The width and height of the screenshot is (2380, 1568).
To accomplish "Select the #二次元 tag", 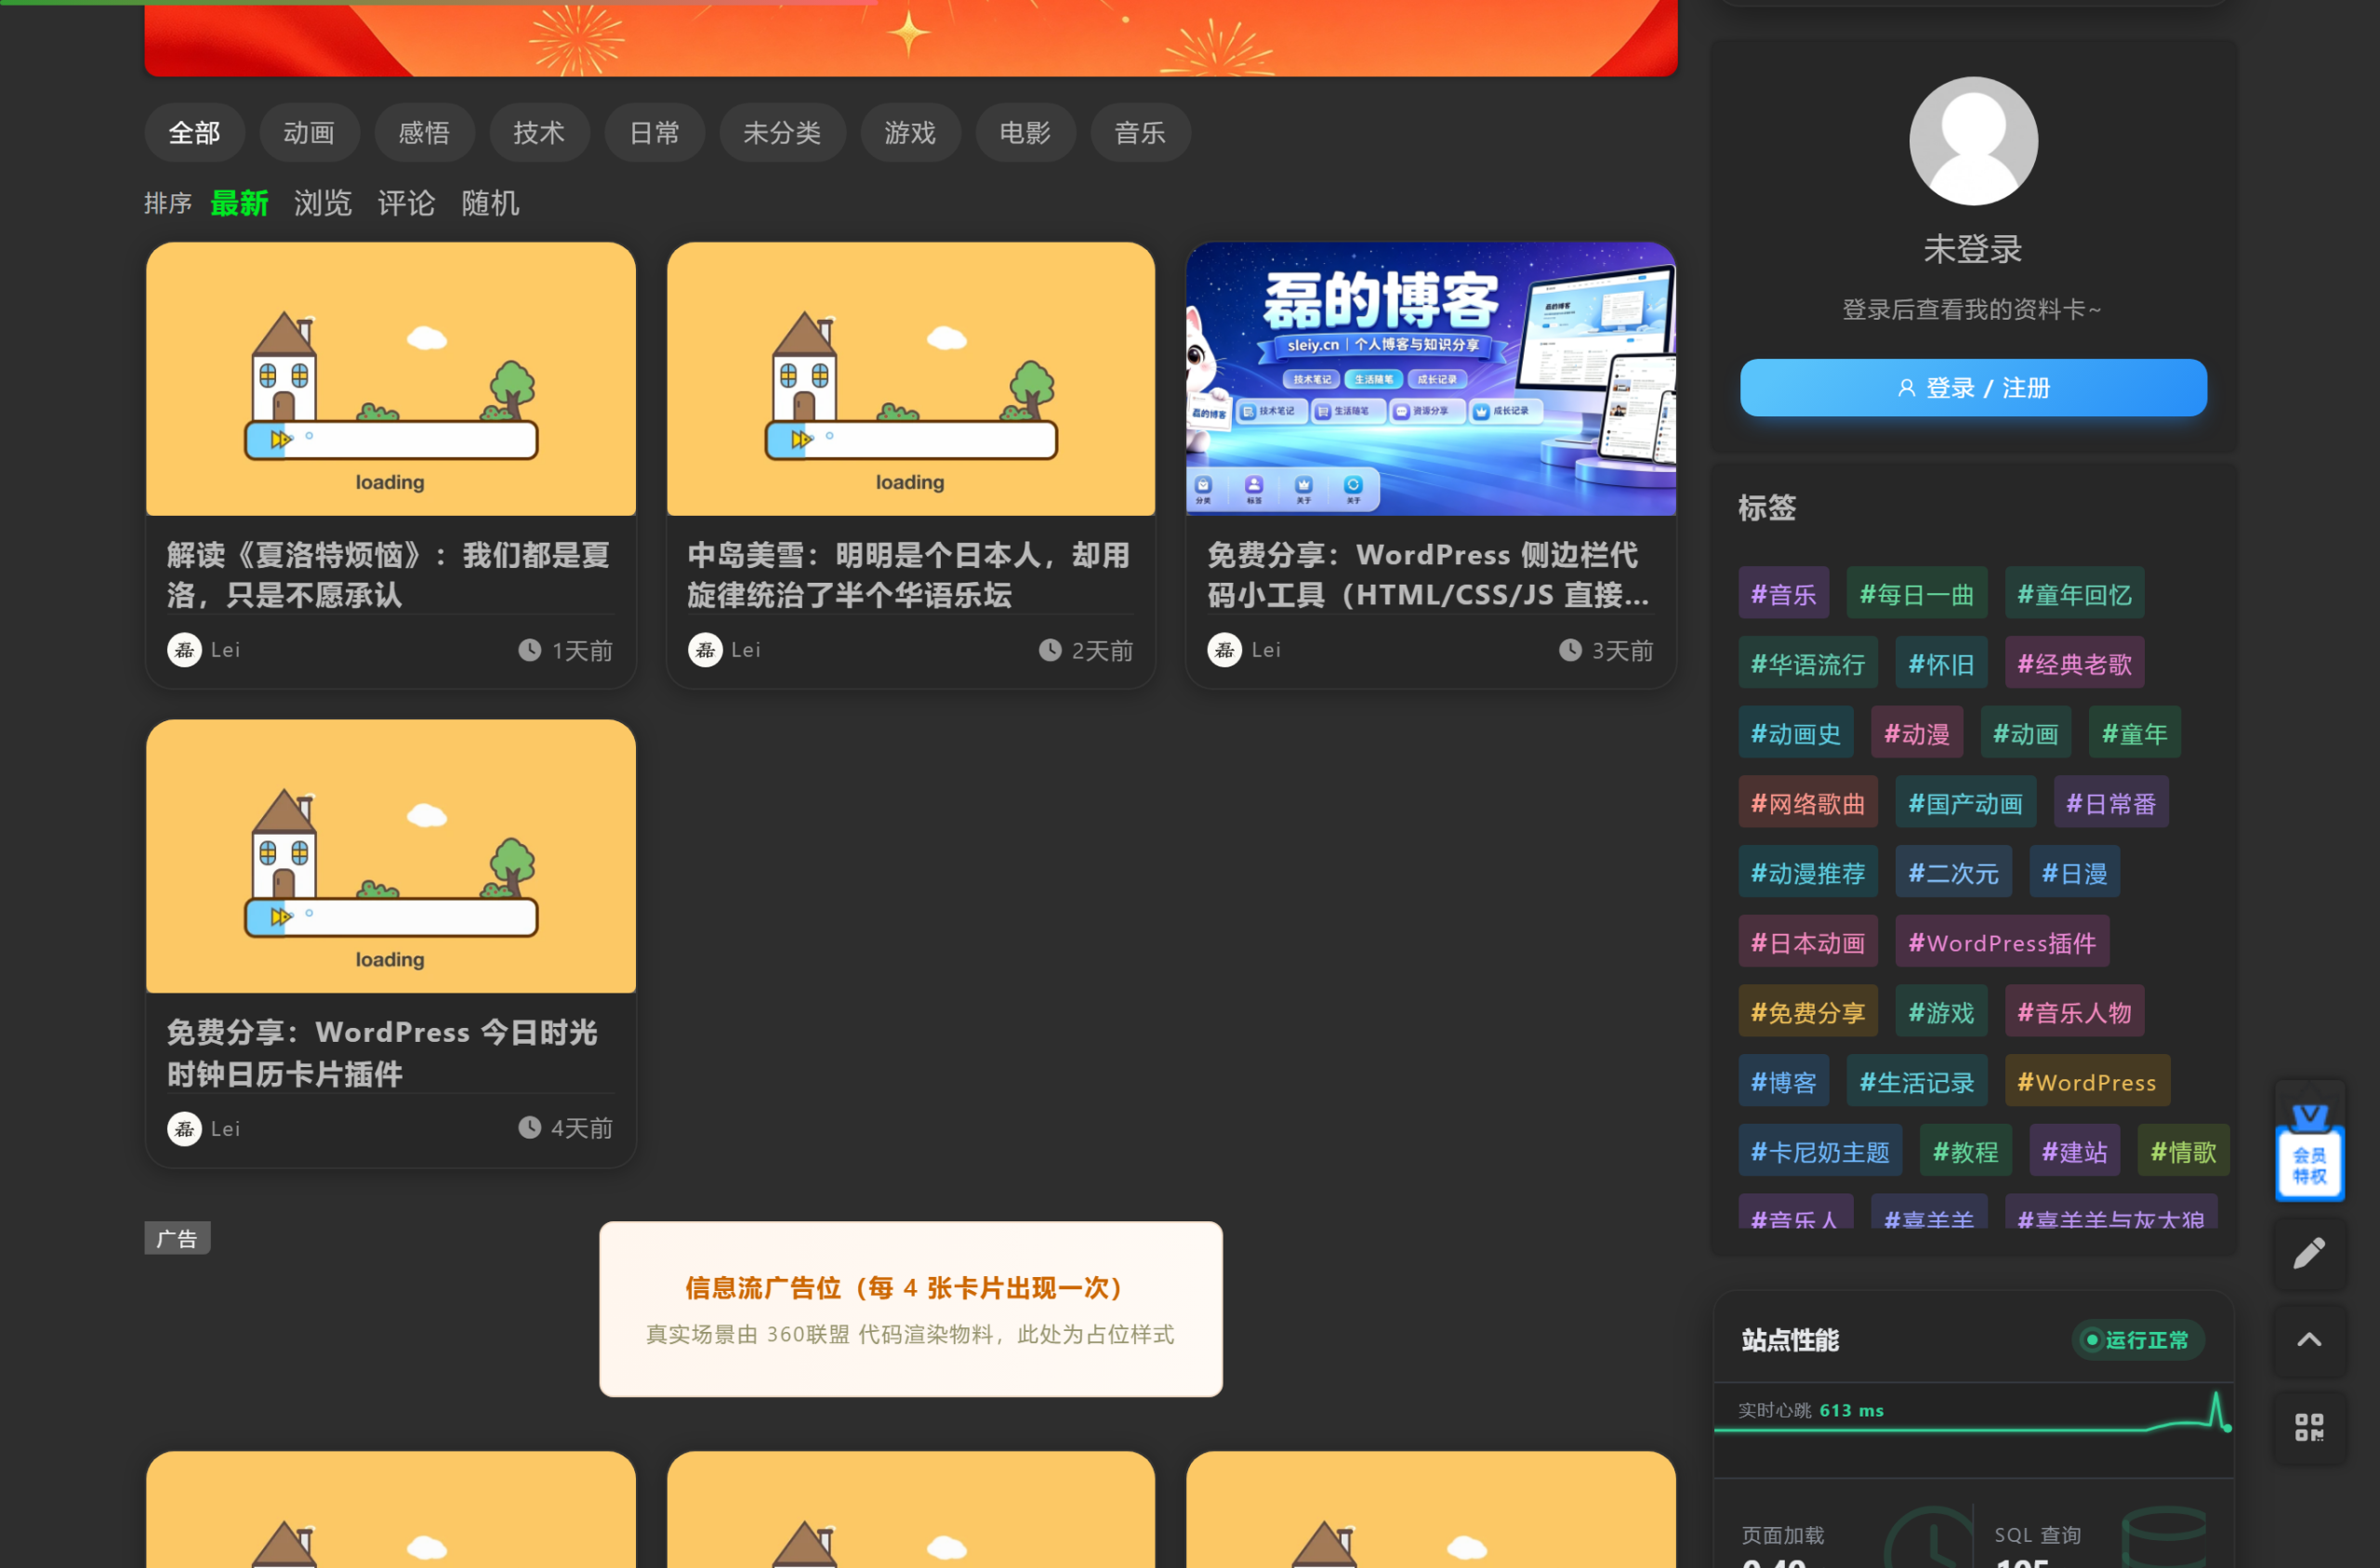I will pyautogui.click(x=1953, y=873).
